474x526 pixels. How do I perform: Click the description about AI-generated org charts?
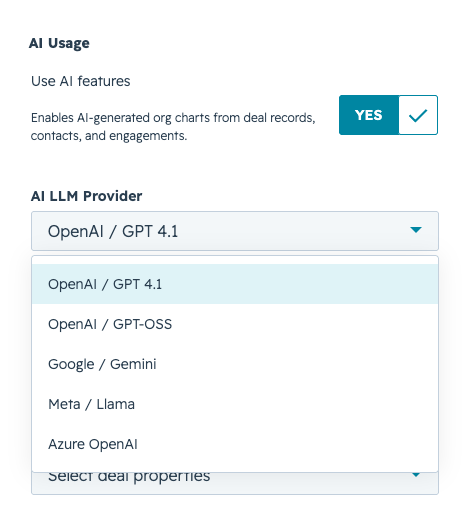[x=173, y=127]
